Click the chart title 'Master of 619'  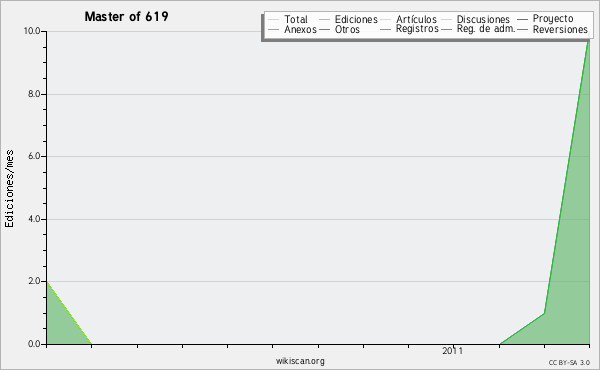pyautogui.click(x=126, y=16)
